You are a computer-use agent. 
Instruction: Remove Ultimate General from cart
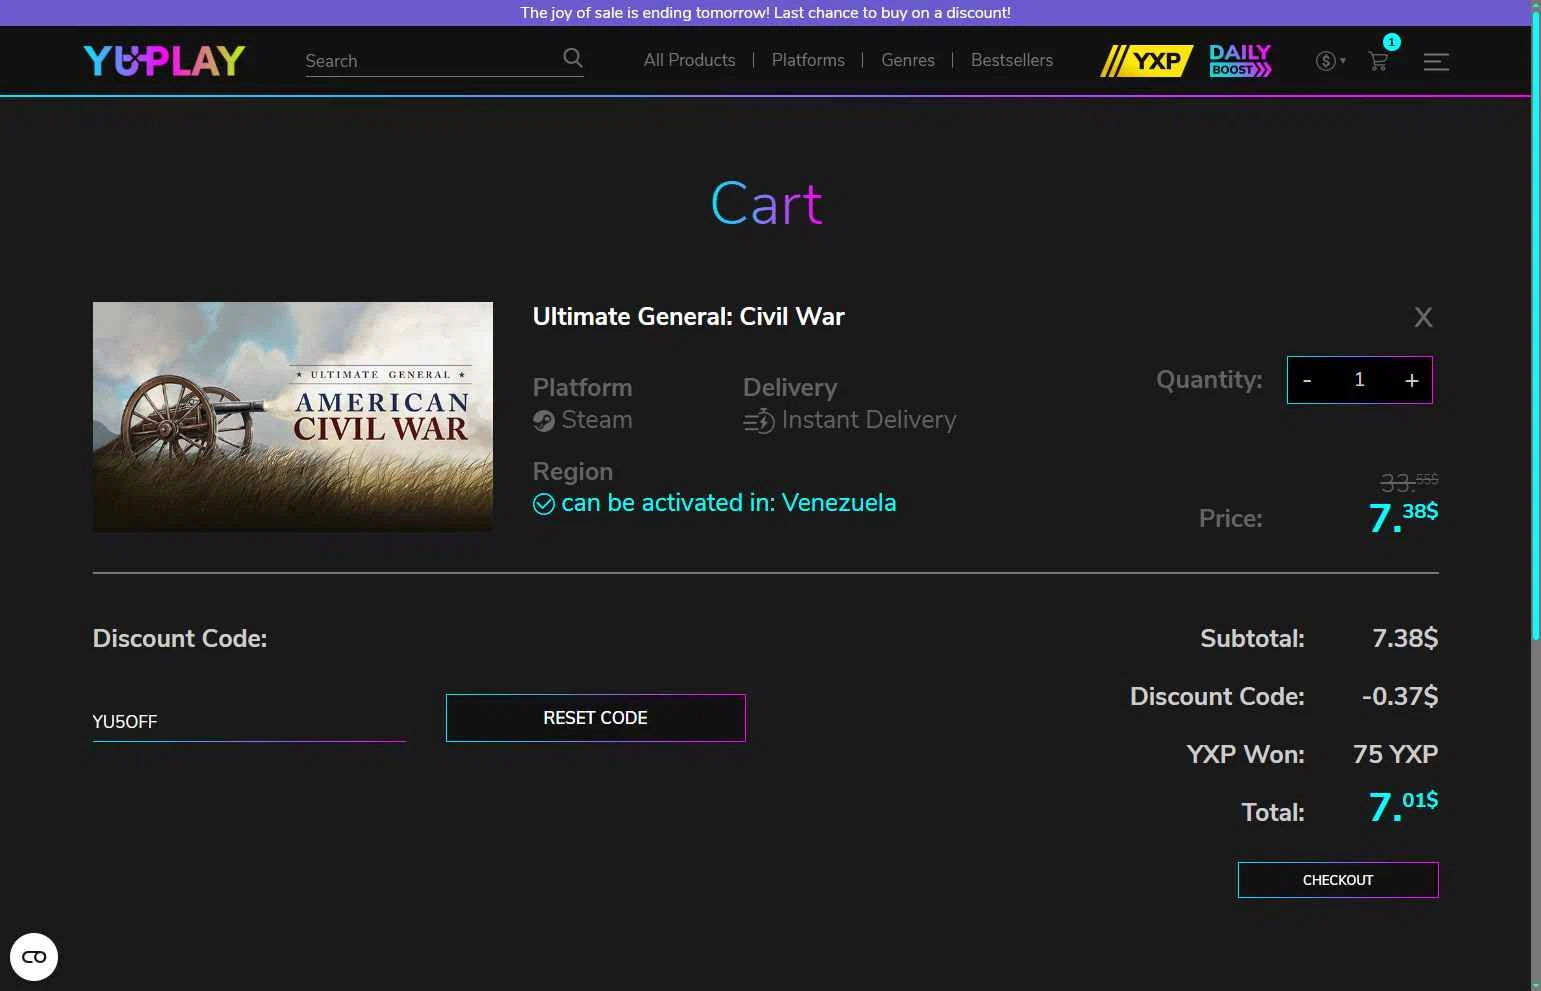1423,318
